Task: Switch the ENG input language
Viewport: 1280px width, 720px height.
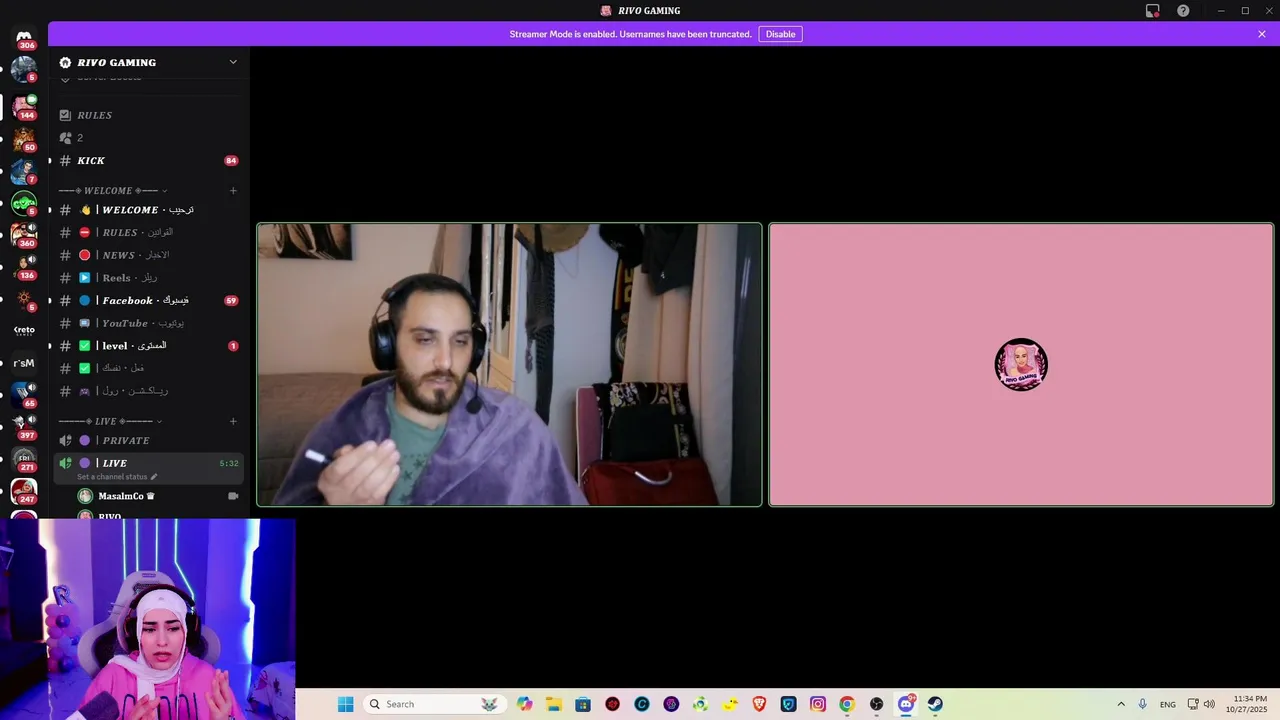Action: pyautogui.click(x=1167, y=704)
